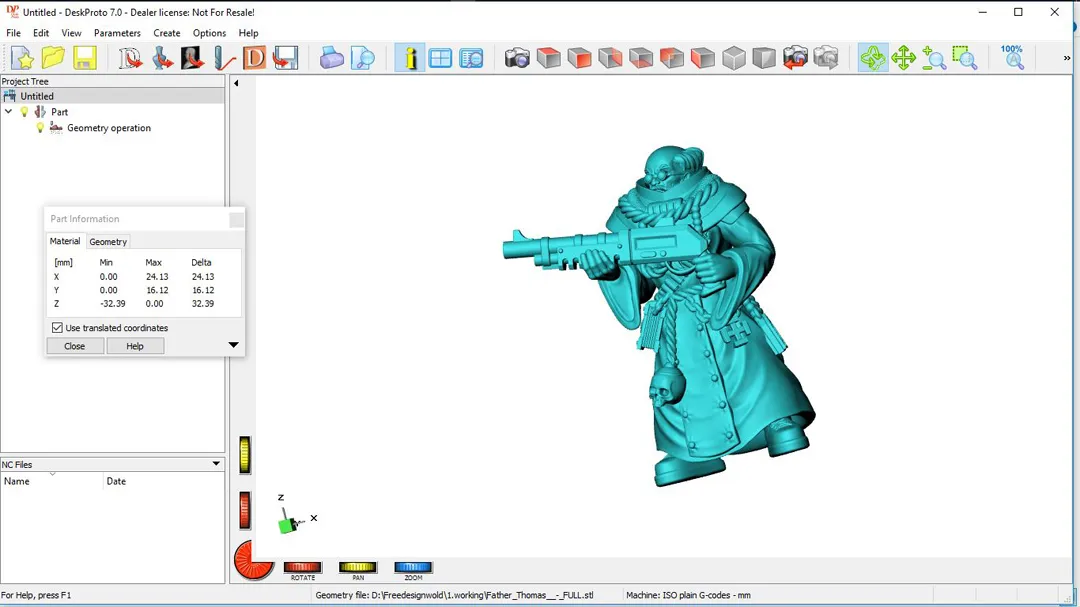Click the default view camera icon

pyautogui.click(x=517, y=59)
